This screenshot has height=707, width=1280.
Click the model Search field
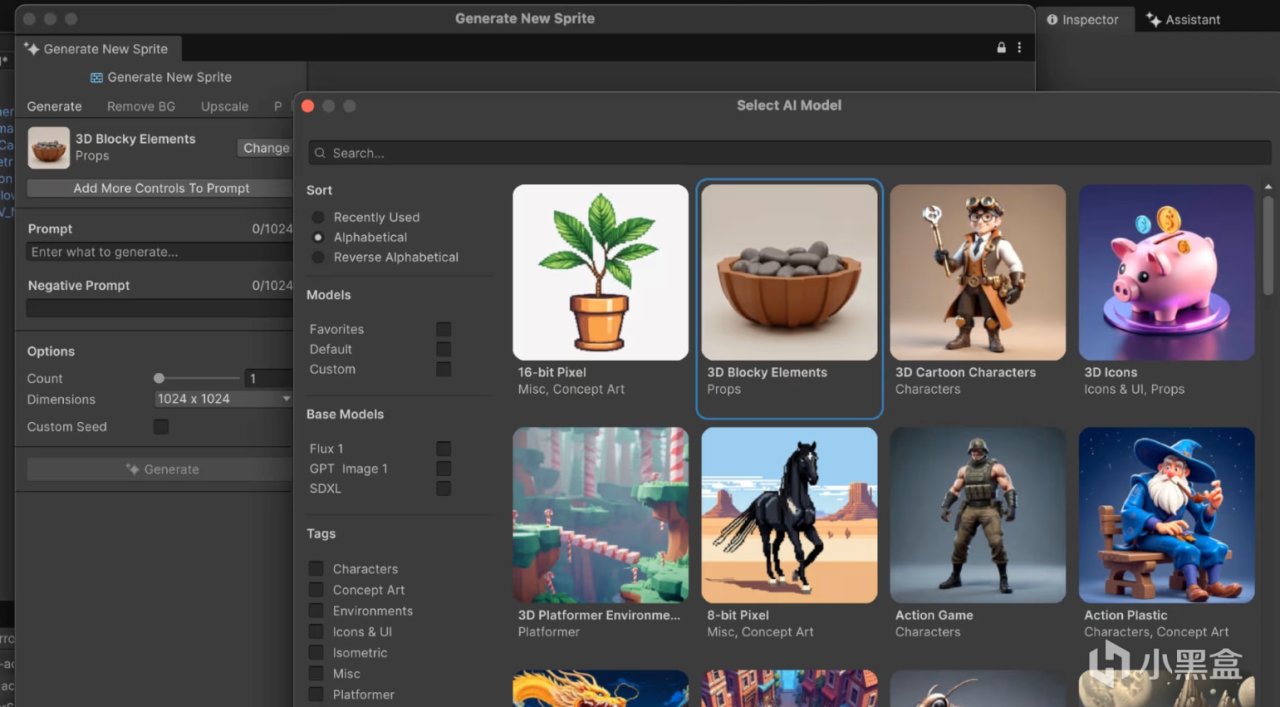(790, 153)
